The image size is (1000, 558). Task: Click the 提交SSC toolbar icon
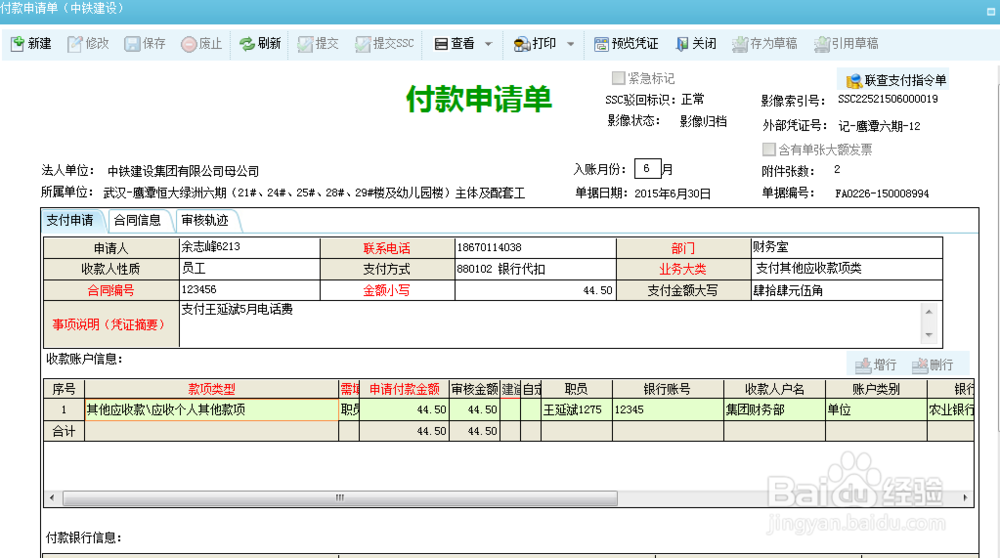[x=363, y=43]
